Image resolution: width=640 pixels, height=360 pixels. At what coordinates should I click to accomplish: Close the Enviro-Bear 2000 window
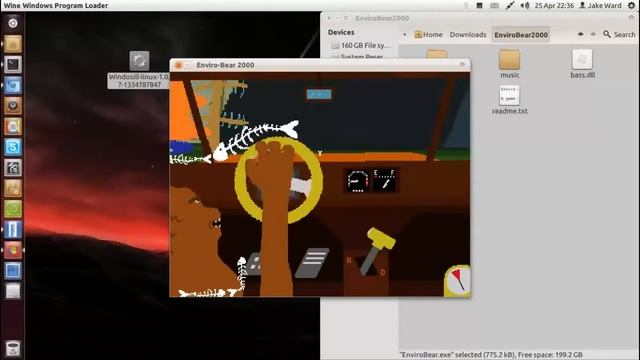click(178, 65)
